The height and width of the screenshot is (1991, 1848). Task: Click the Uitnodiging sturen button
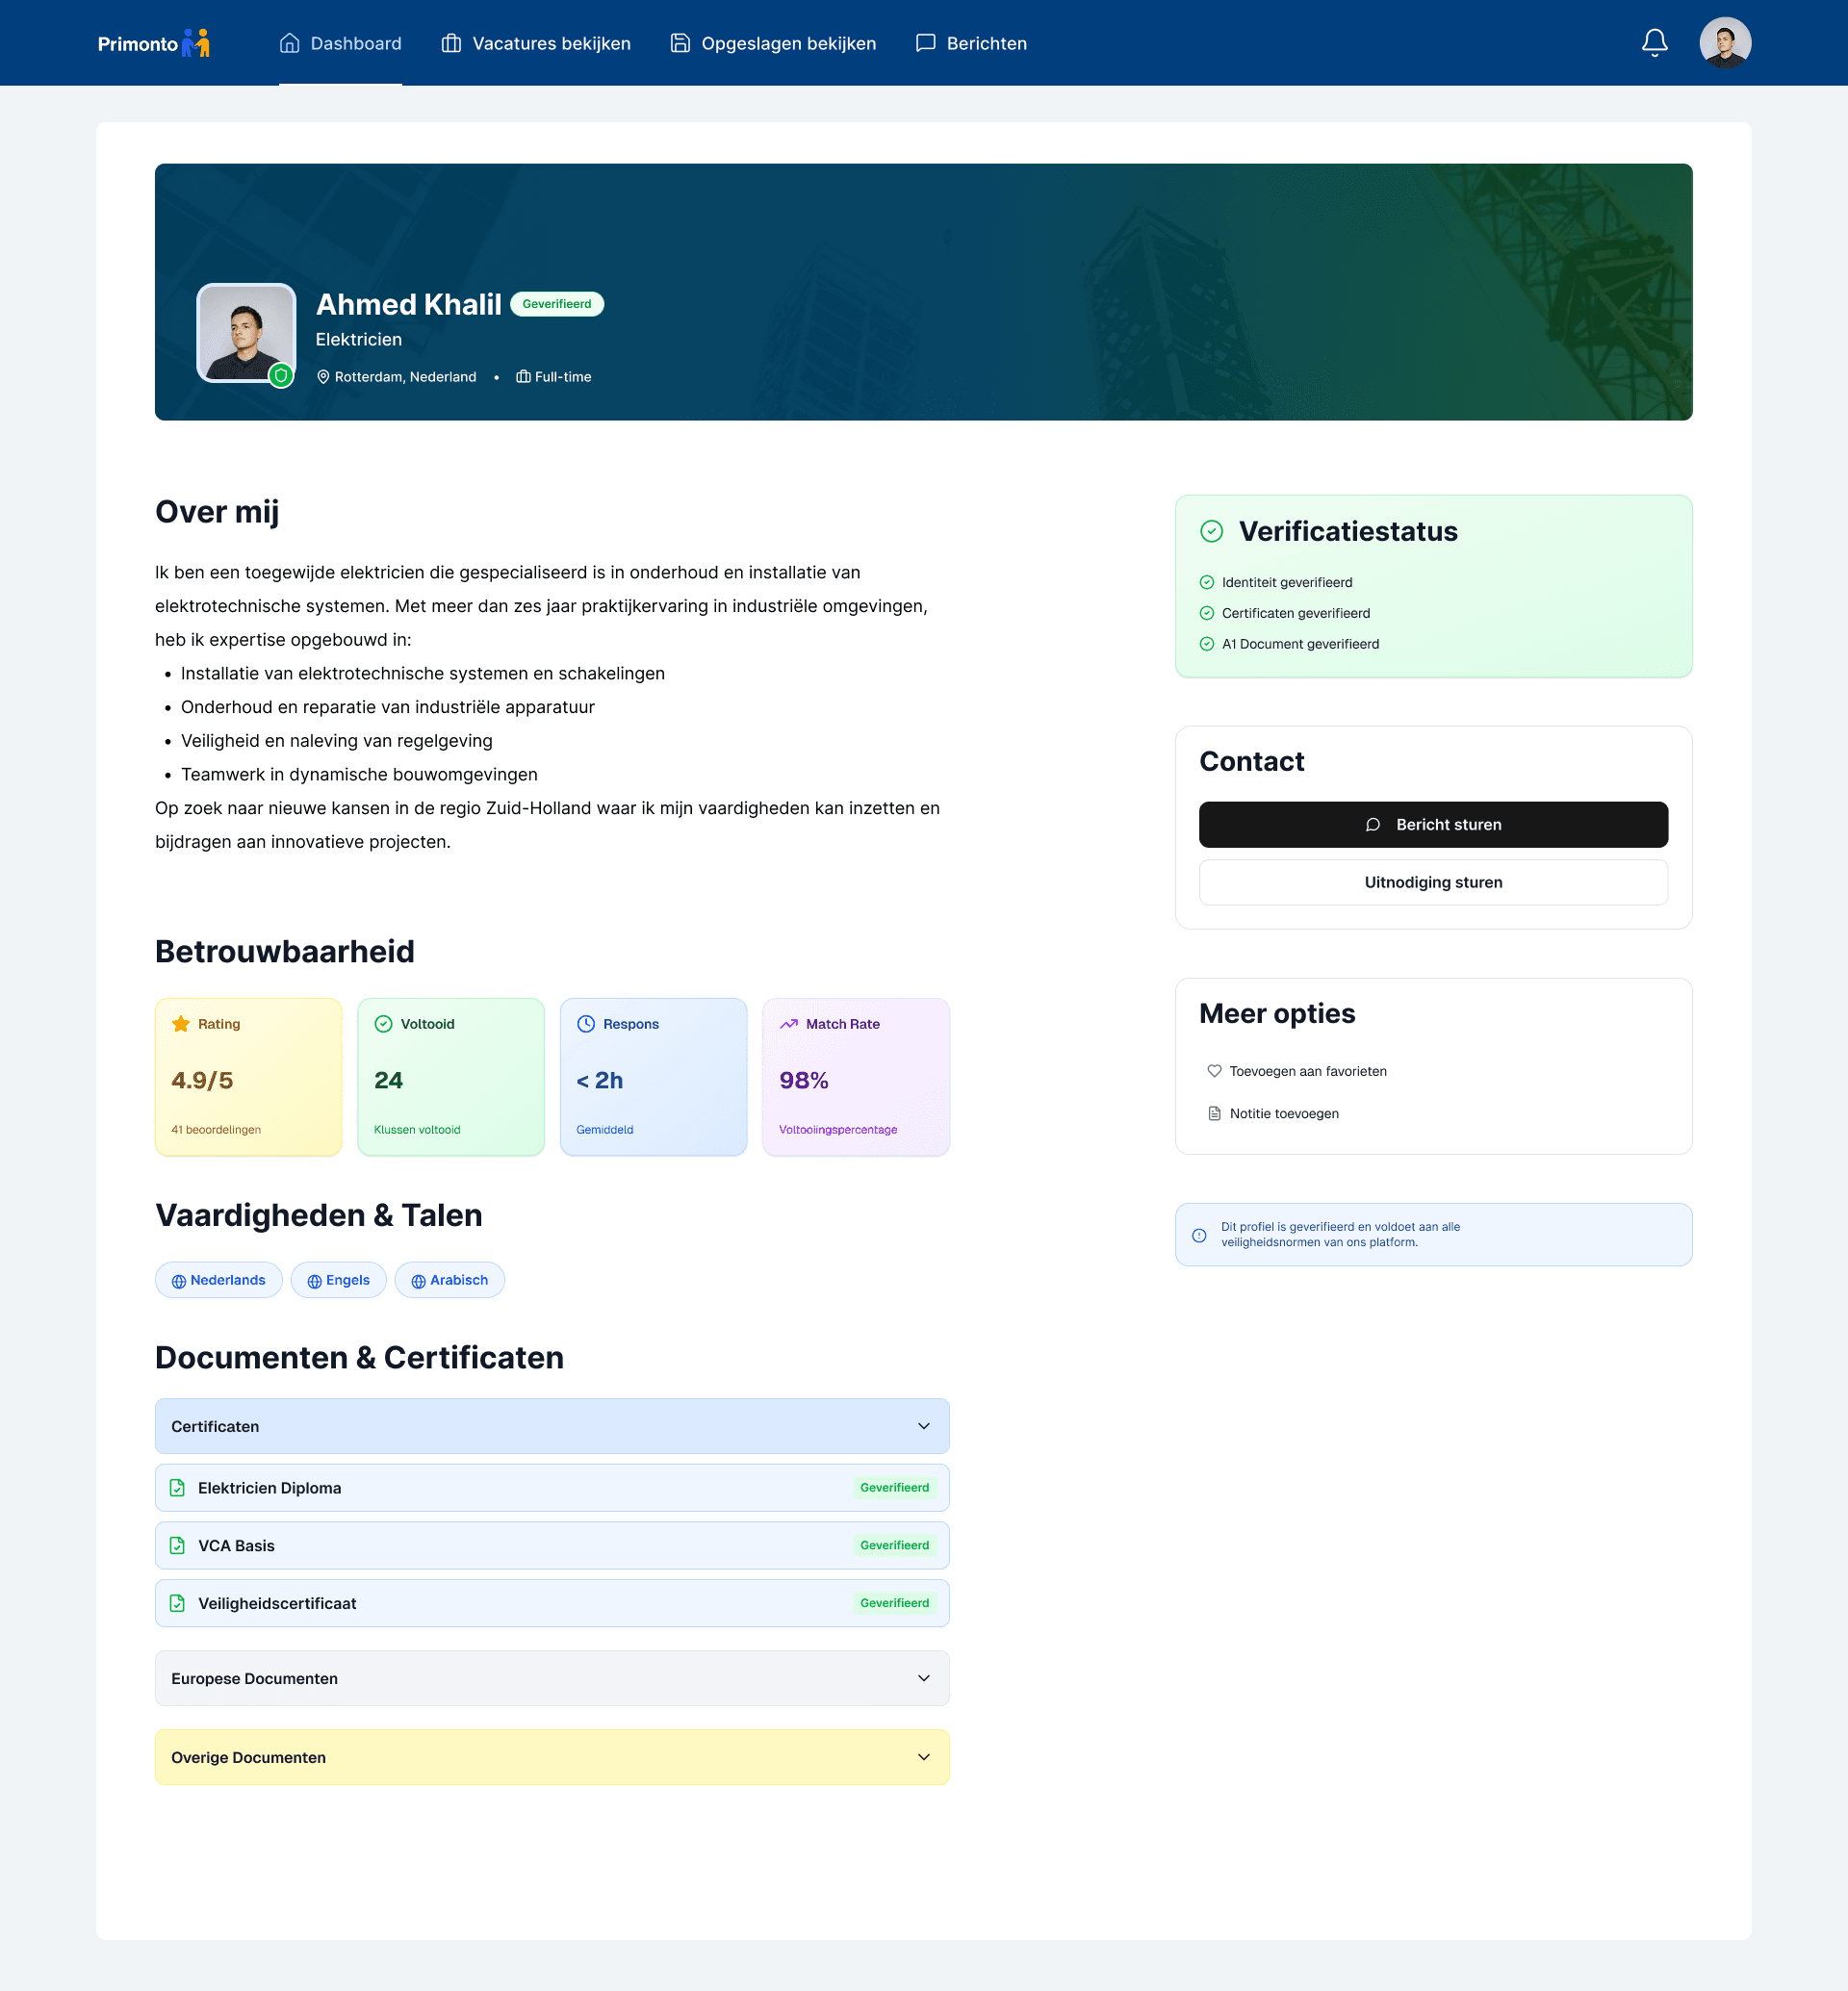tap(1433, 882)
